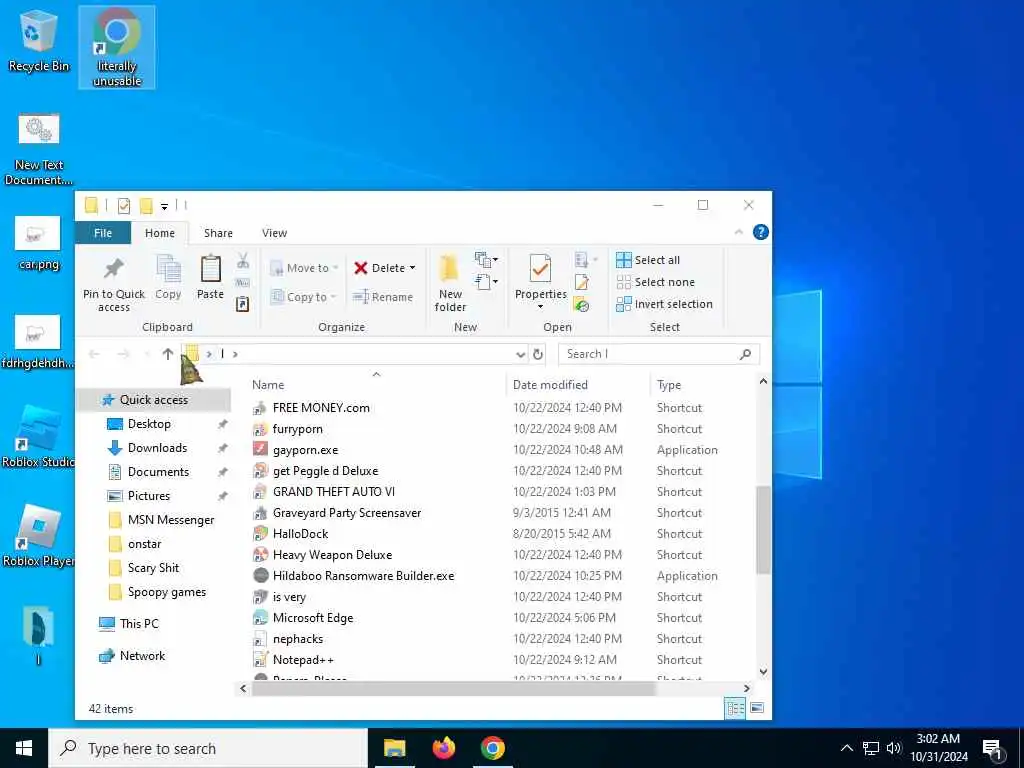This screenshot has height=768, width=1024.
Task: Click the Rename button
Action: pos(383,297)
